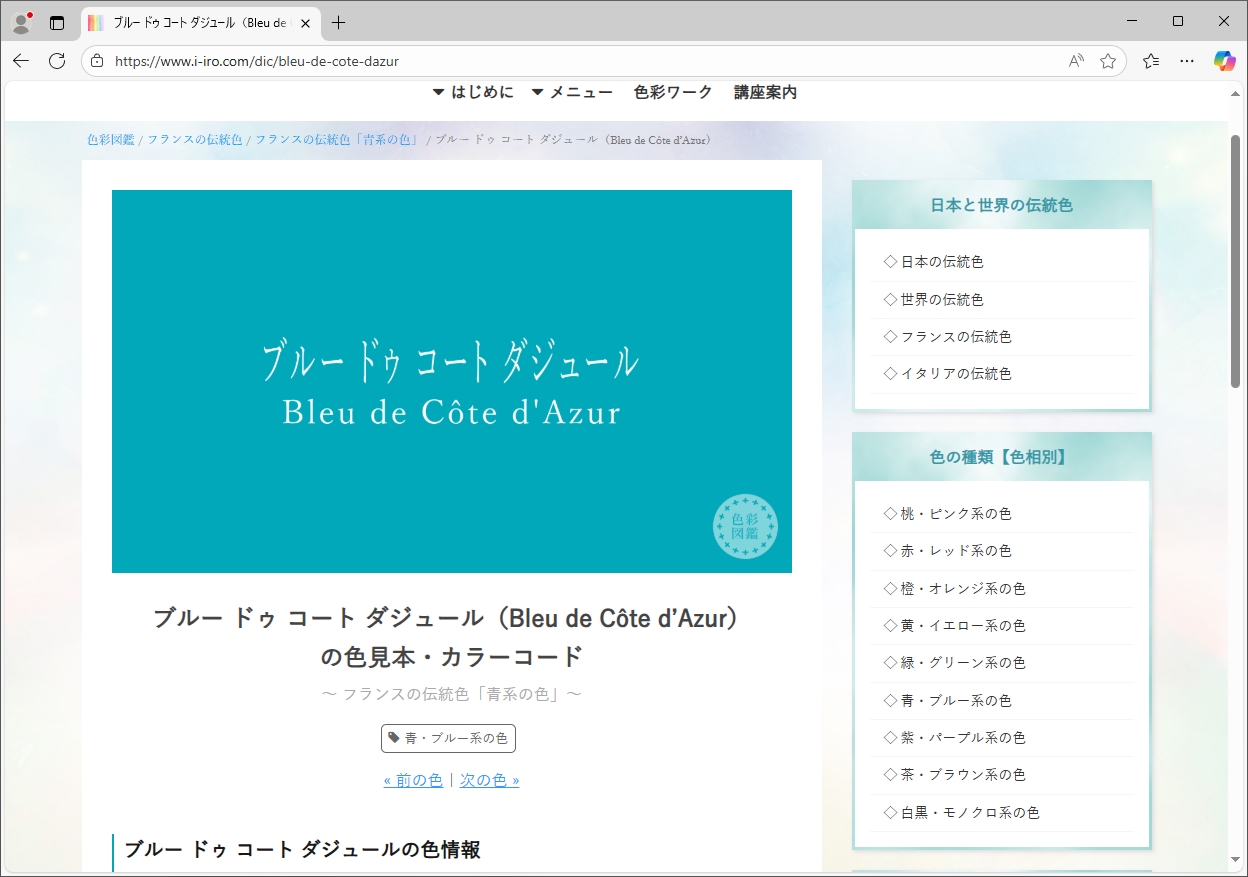Click the Read aloud icon

[x=1076, y=61]
